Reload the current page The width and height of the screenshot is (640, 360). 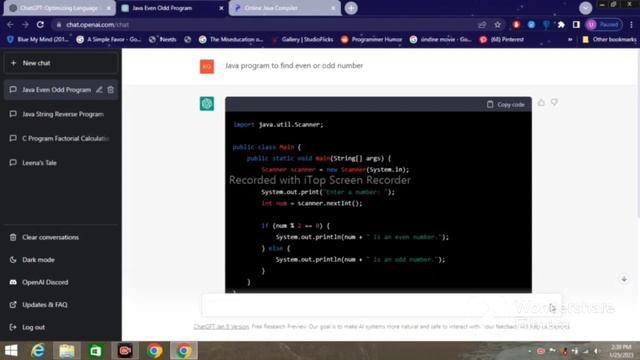[40, 24]
